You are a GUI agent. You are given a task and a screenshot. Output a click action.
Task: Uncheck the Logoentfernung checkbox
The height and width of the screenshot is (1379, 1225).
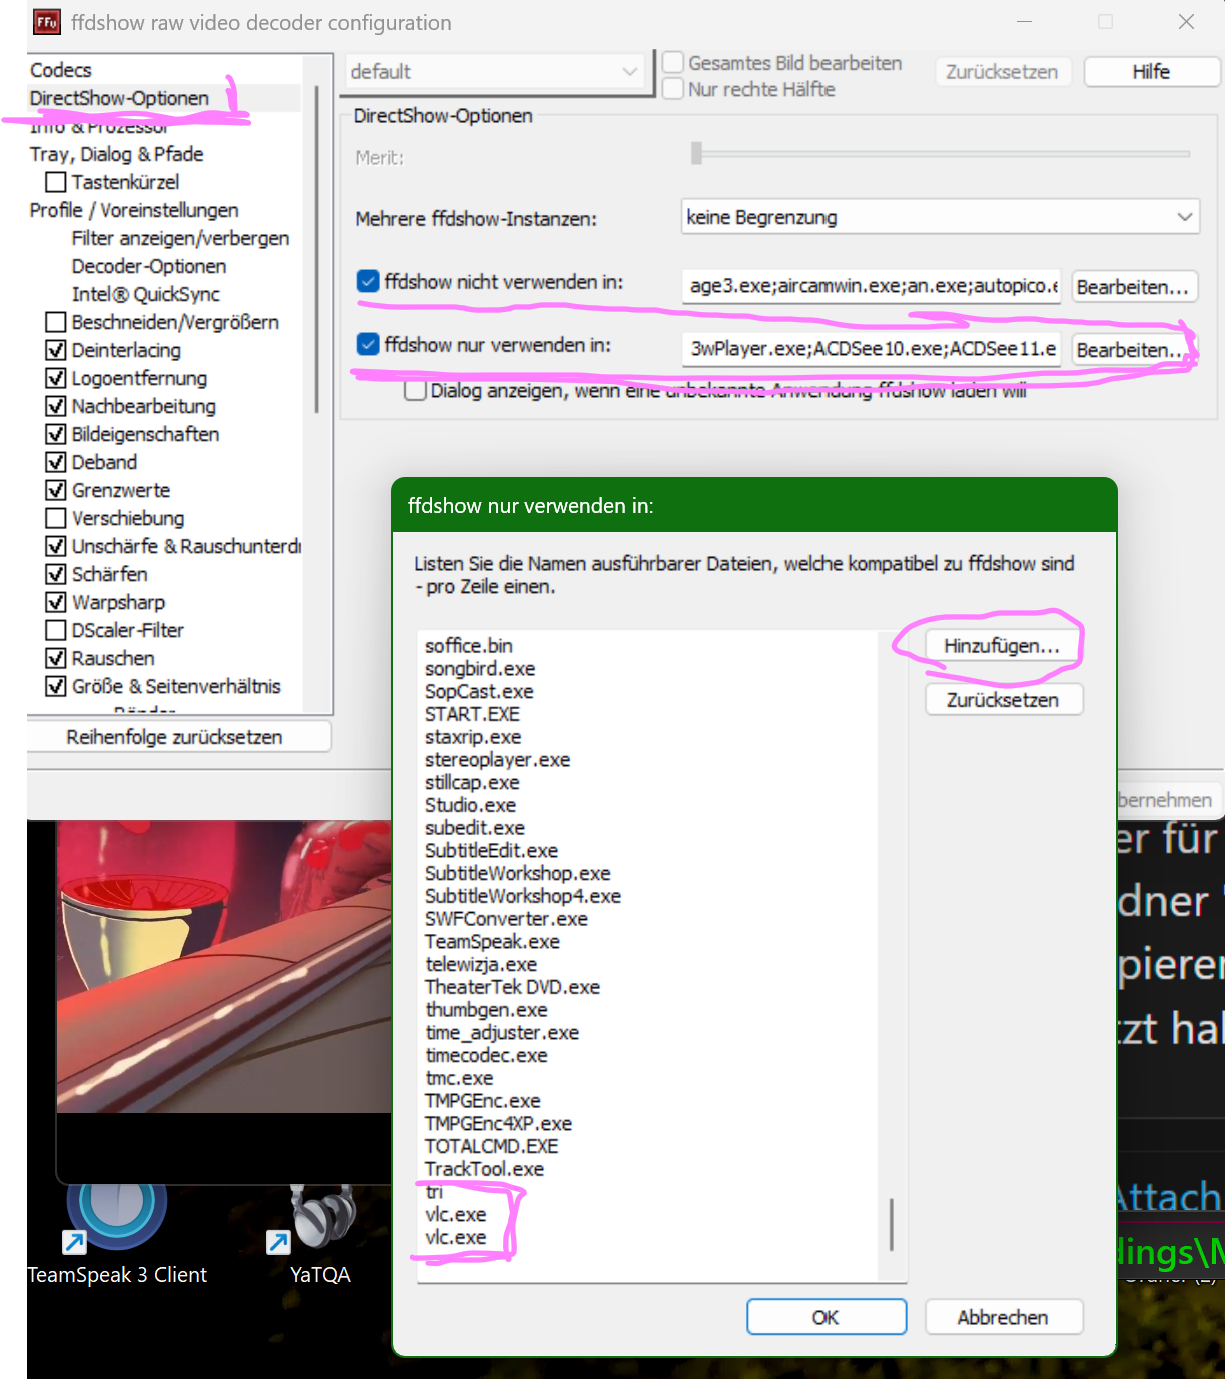tap(56, 378)
